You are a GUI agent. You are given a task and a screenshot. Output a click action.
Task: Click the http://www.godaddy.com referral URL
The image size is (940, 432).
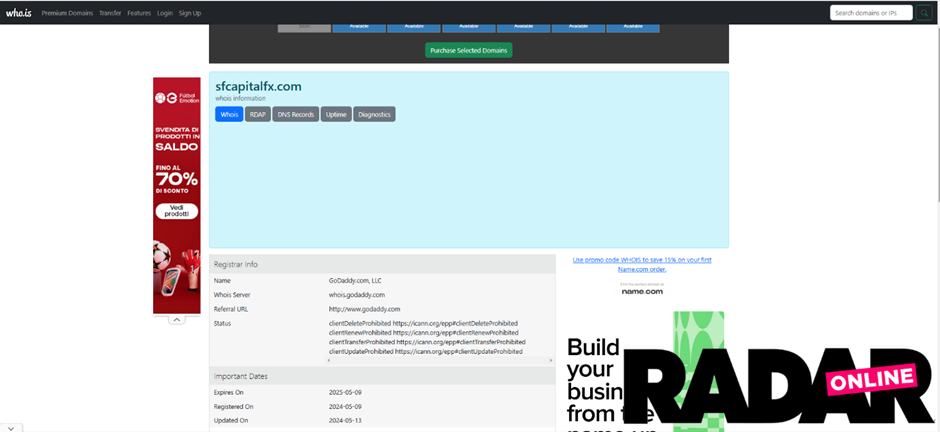[x=364, y=309]
